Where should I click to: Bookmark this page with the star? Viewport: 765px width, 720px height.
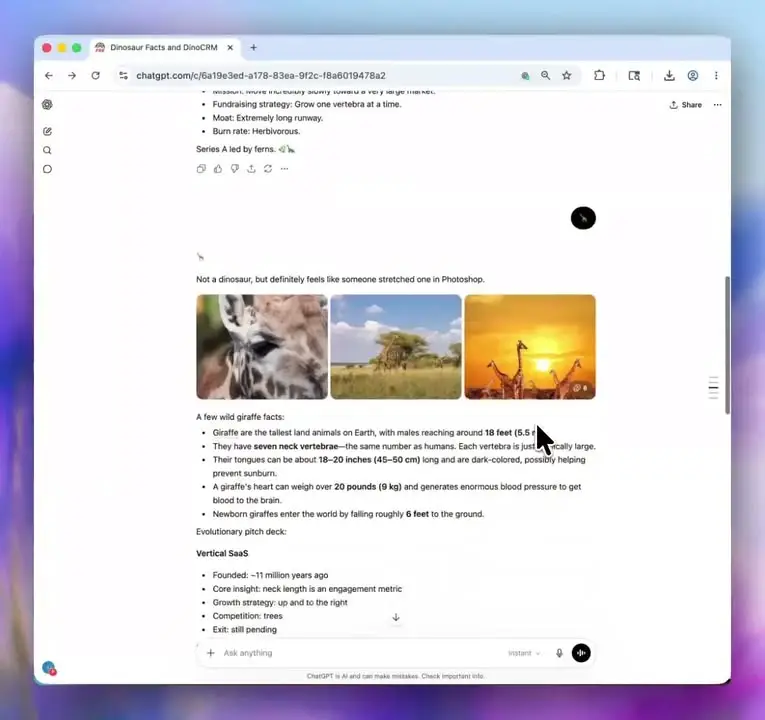[x=566, y=76]
